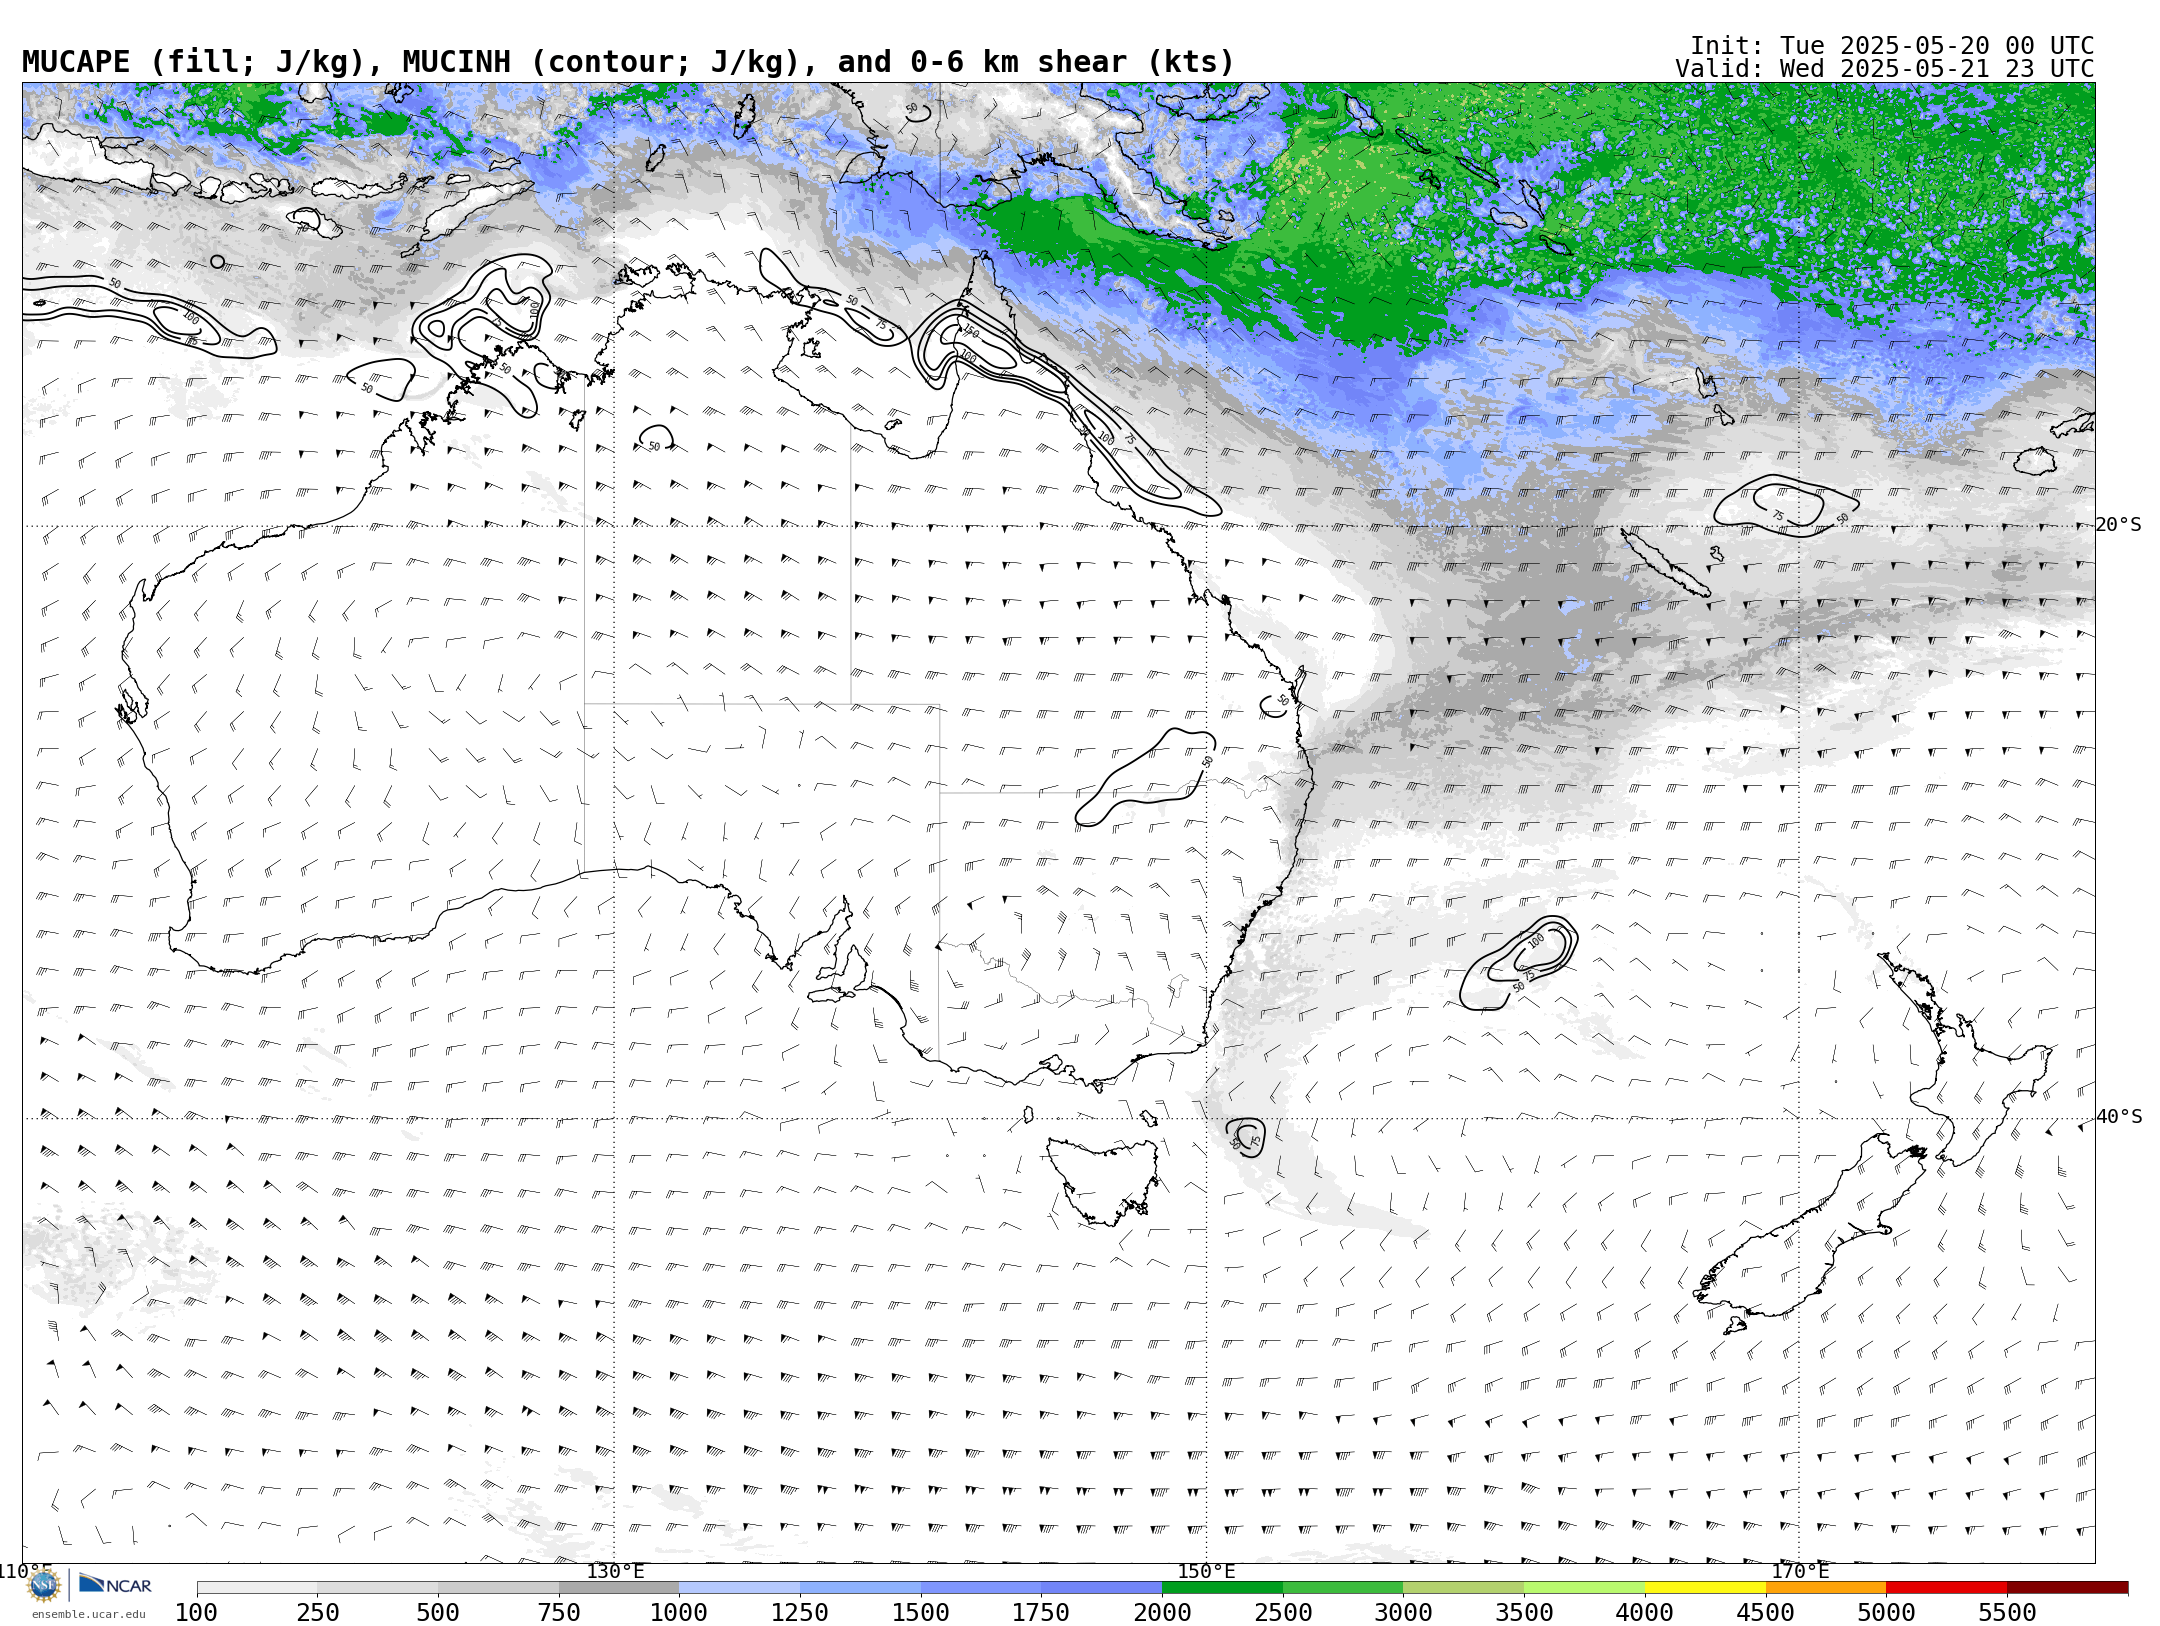
Task: Click the olive green 3000–3500 colorbar segment
Action: coord(1464,1588)
